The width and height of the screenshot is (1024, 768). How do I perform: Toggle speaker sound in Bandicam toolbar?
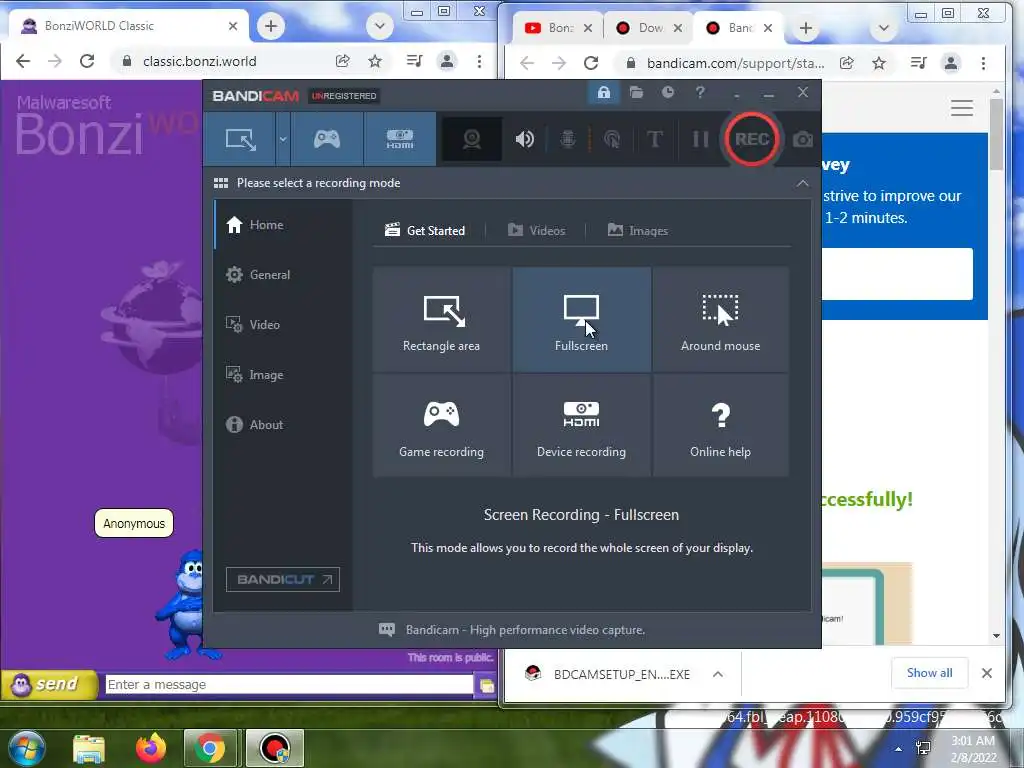[x=524, y=139]
